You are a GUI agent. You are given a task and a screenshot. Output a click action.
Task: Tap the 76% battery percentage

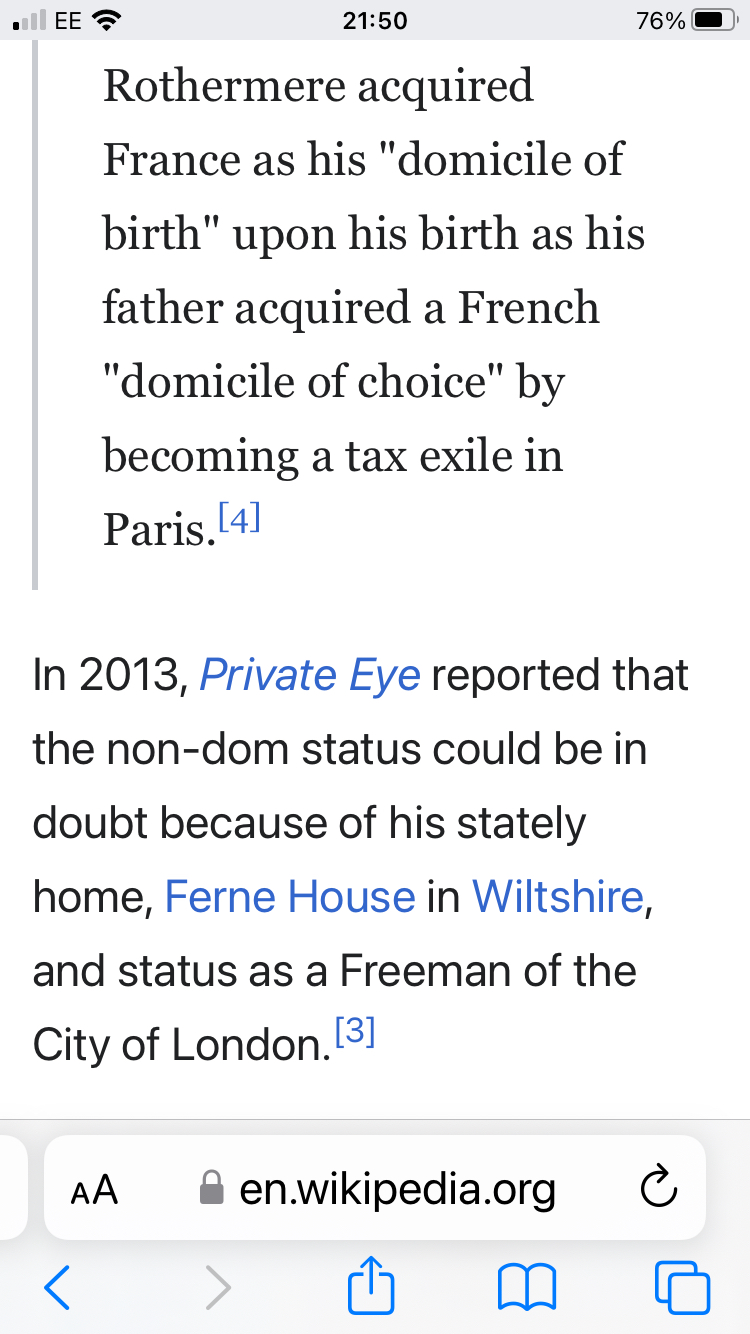pyautogui.click(x=660, y=20)
